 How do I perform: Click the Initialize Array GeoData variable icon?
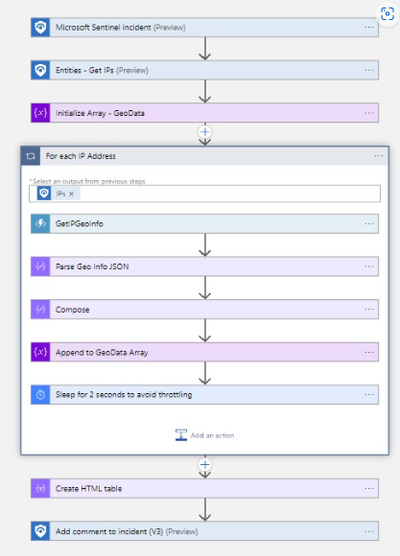[40, 113]
